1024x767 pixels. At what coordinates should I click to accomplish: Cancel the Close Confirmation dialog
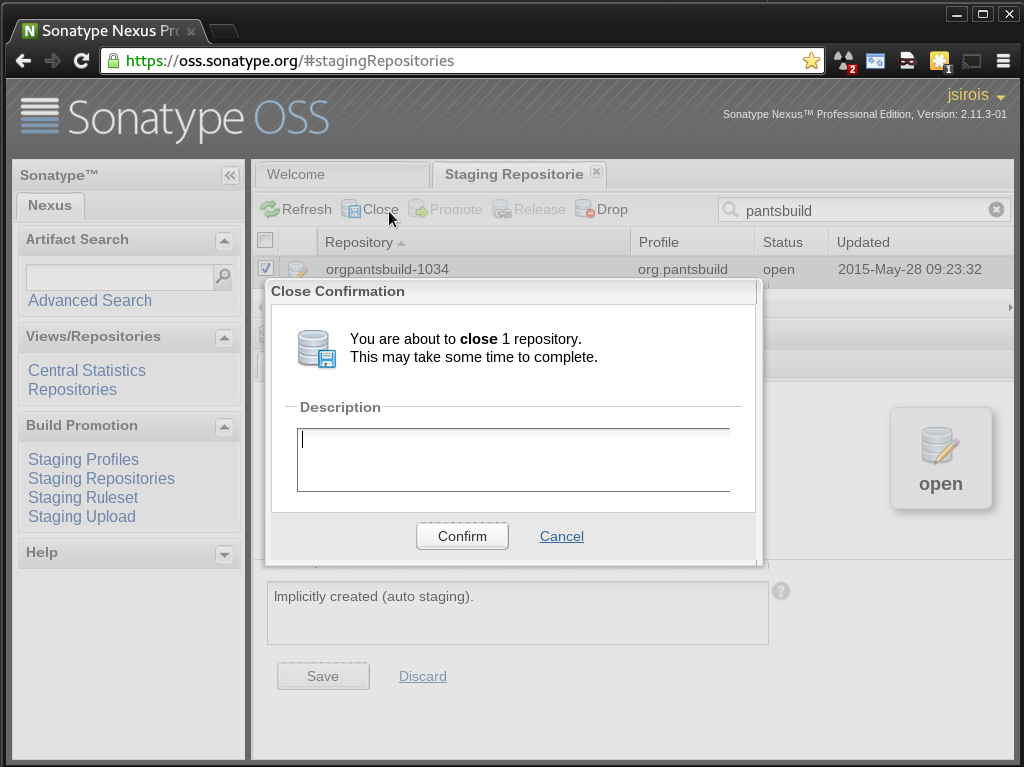click(562, 536)
